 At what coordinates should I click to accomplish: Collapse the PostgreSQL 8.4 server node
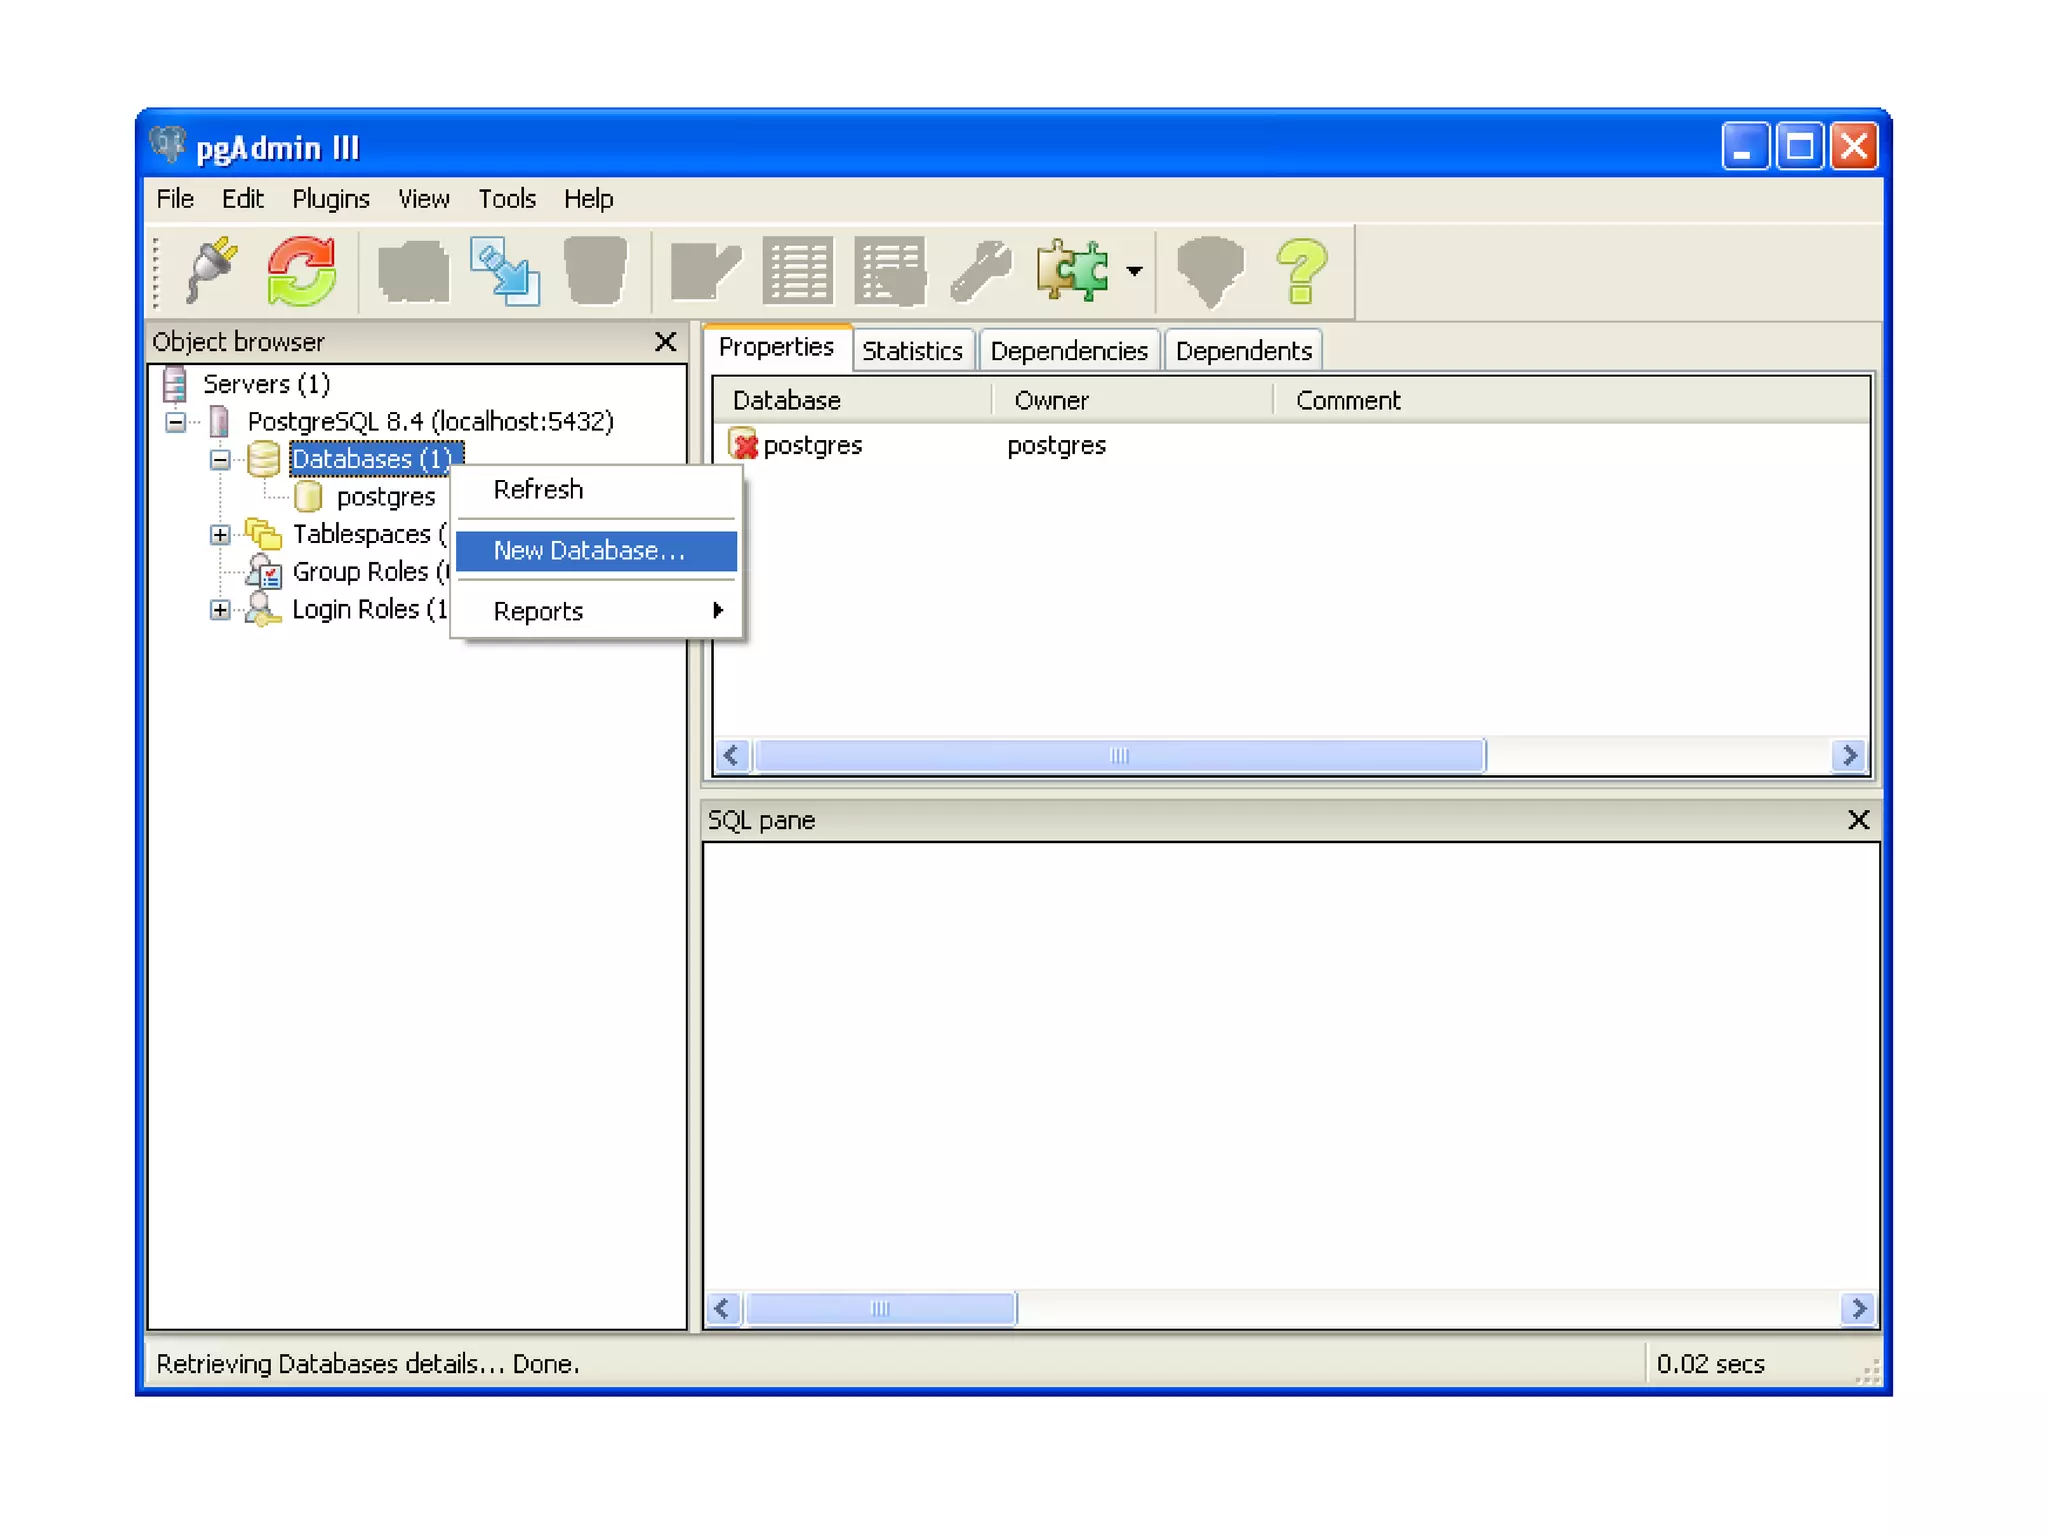(x=176, y=422)
